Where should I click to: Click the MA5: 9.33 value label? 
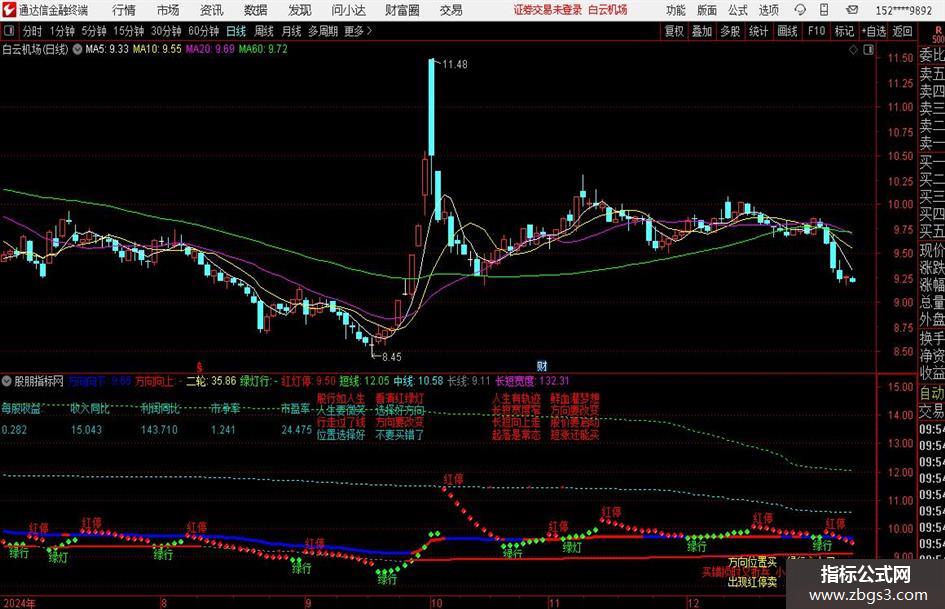pos(107,49)
